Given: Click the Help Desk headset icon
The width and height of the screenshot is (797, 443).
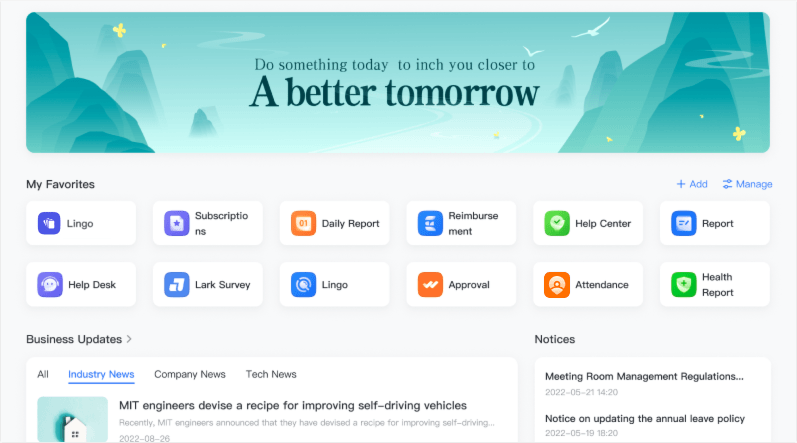Looking at the screenshot, I should coord(50,284).
